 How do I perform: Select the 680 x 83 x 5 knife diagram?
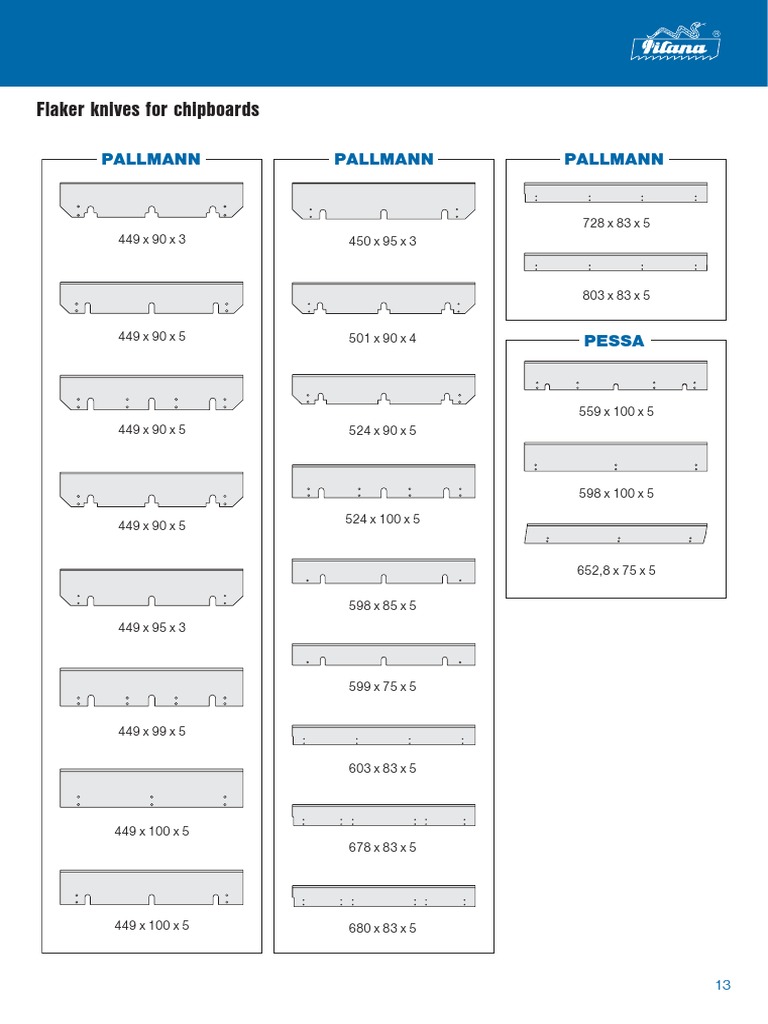pyautogui.click(x=384, y=895)
